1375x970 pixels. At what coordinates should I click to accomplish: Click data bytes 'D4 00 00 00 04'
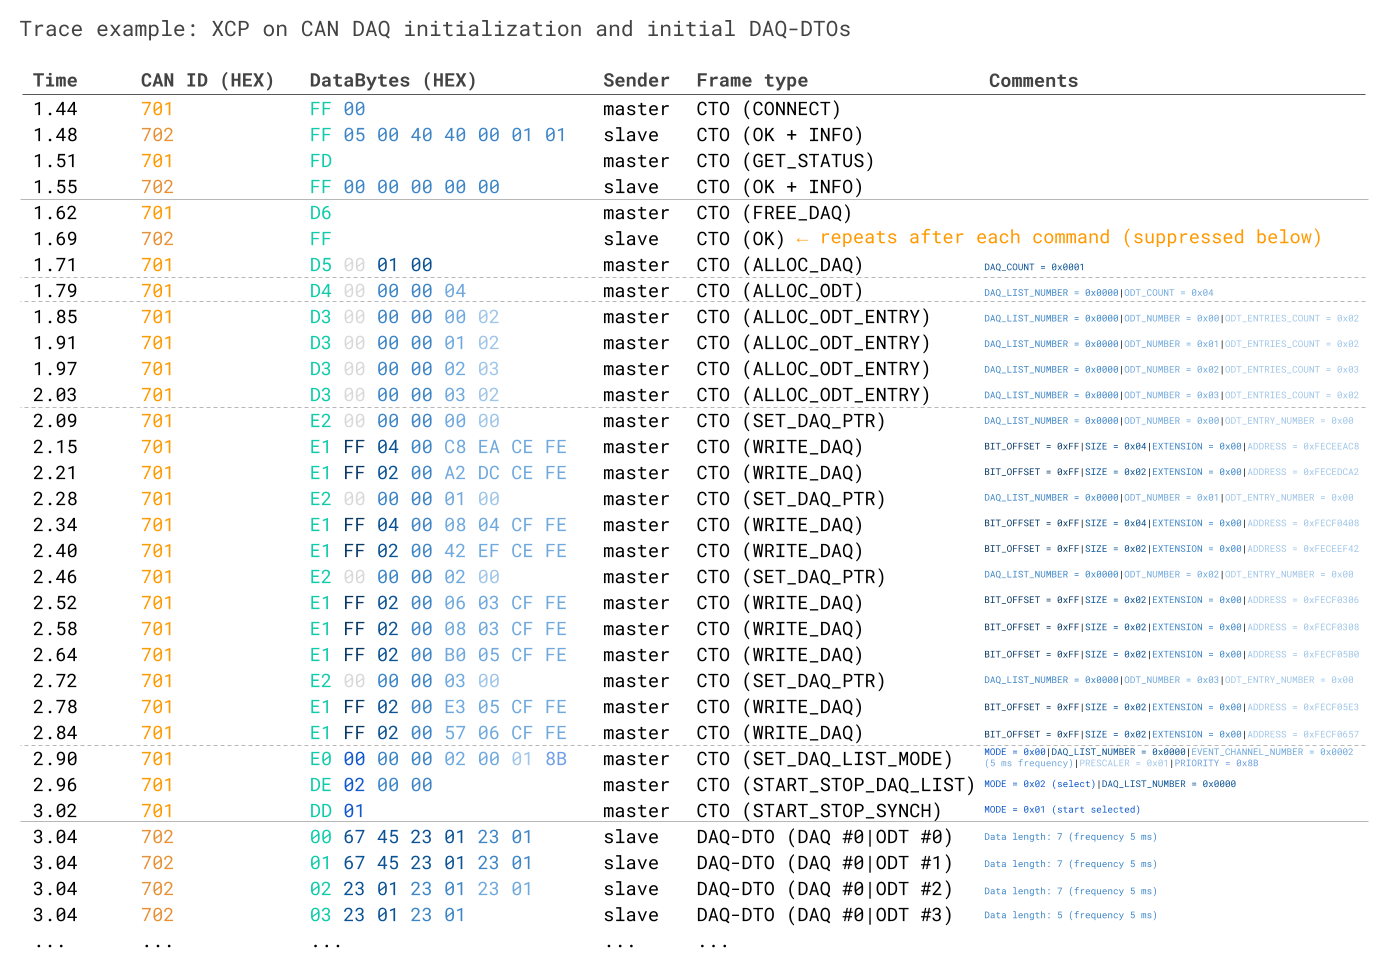pyautogui.click(x=388, y=291)
